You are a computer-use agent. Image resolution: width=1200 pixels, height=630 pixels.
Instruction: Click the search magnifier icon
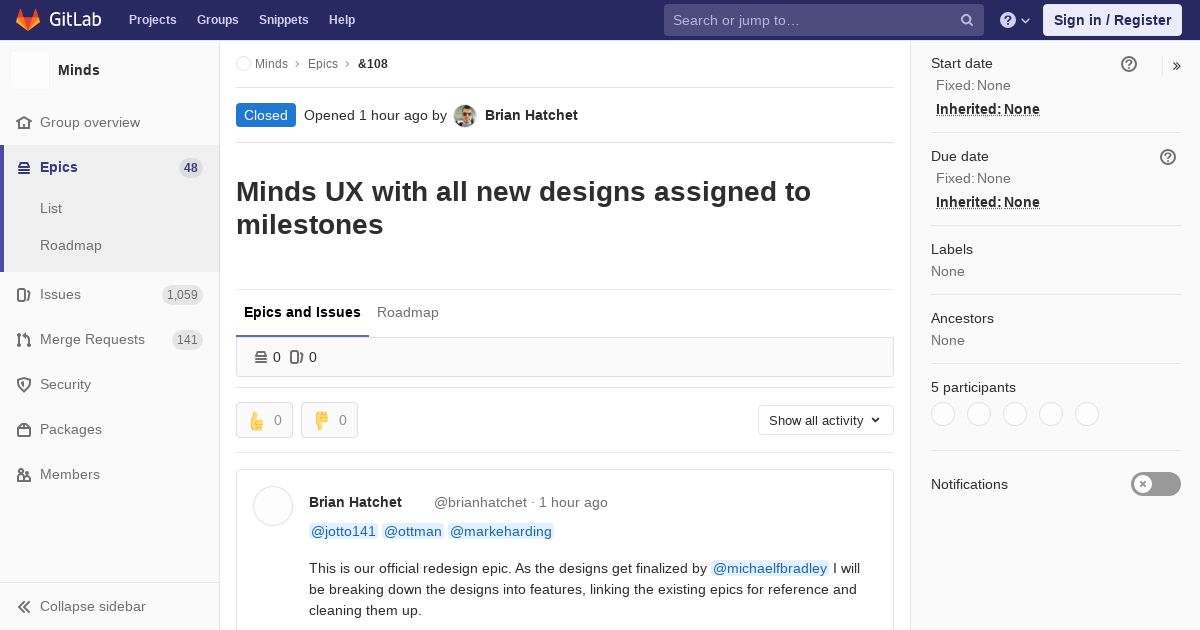point(967,20)
